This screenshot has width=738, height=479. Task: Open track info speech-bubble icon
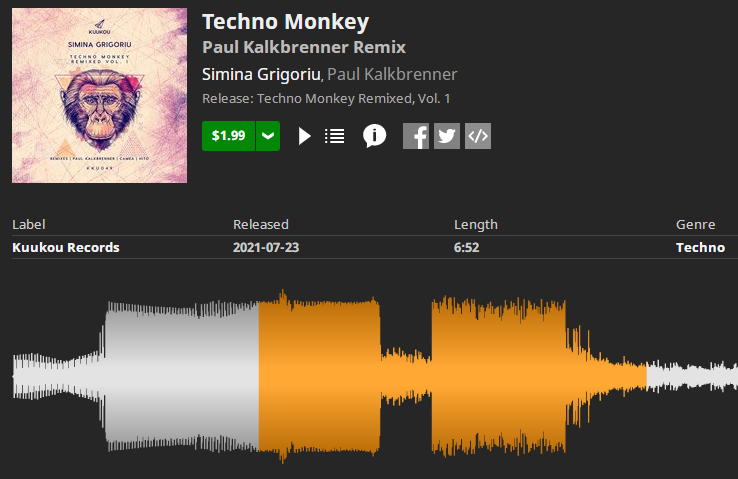[374, 136]
